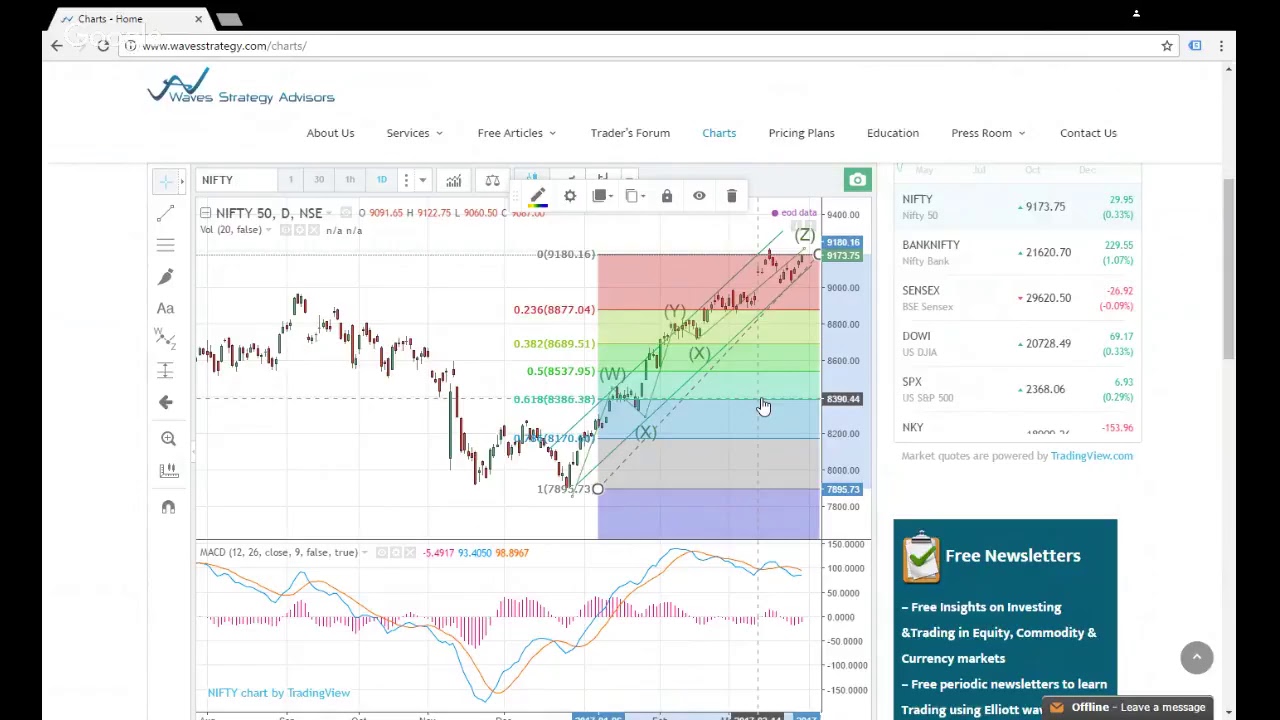The height and width of the screenshot is (720, 1280).
Task: Open the Contact Us page
Action: pos(1088,133)
